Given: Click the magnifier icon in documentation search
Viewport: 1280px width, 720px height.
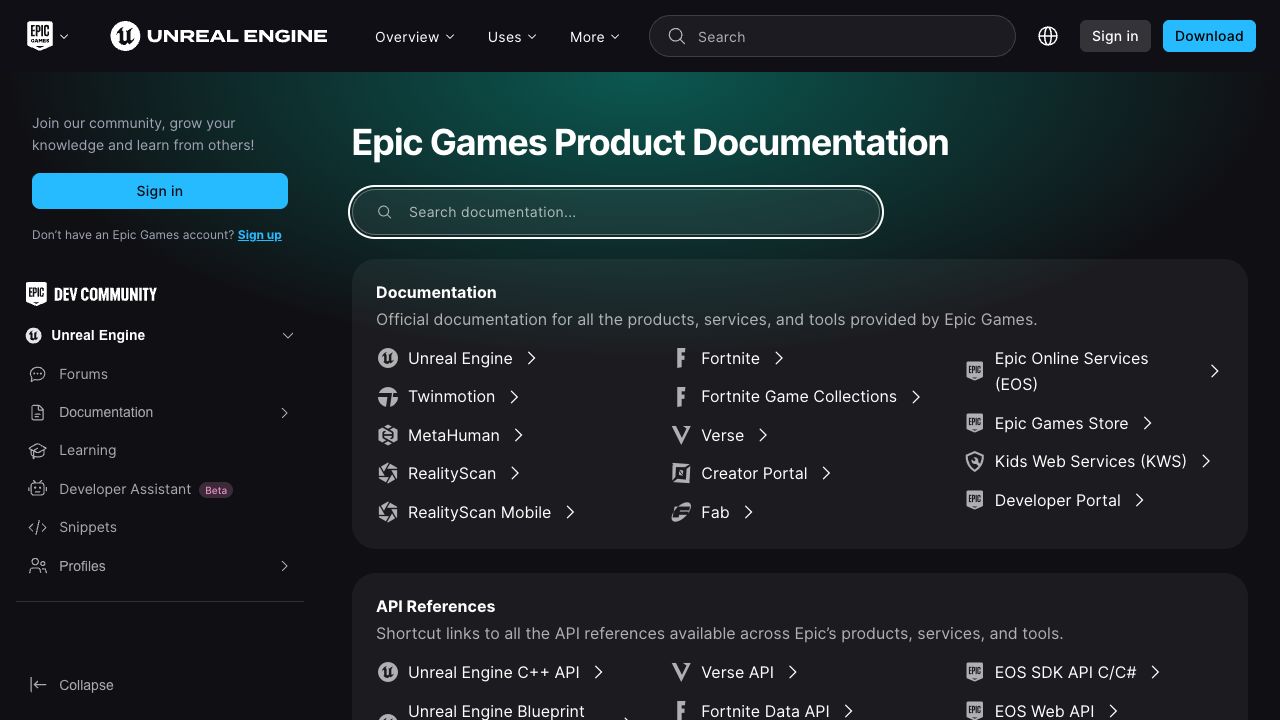Looking at the screenshot, I should (385, 212).
